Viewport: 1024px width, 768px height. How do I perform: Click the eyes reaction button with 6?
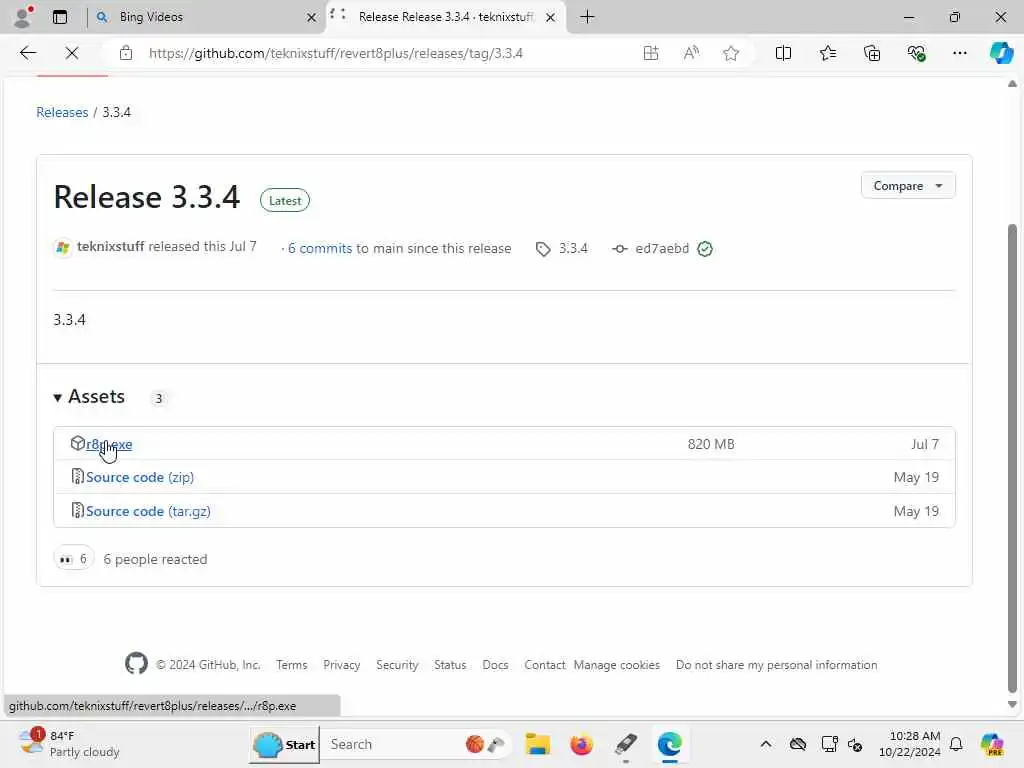click(73, 559)
